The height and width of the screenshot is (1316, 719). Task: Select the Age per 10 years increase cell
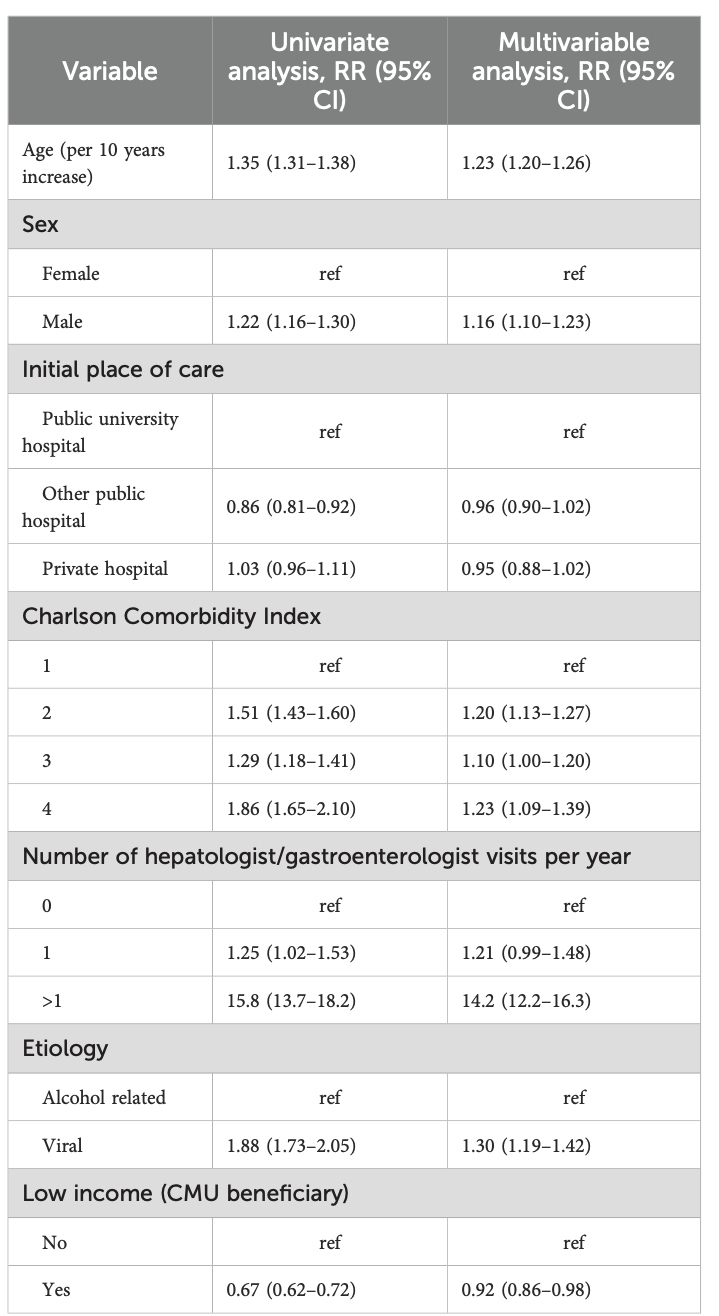93,161
